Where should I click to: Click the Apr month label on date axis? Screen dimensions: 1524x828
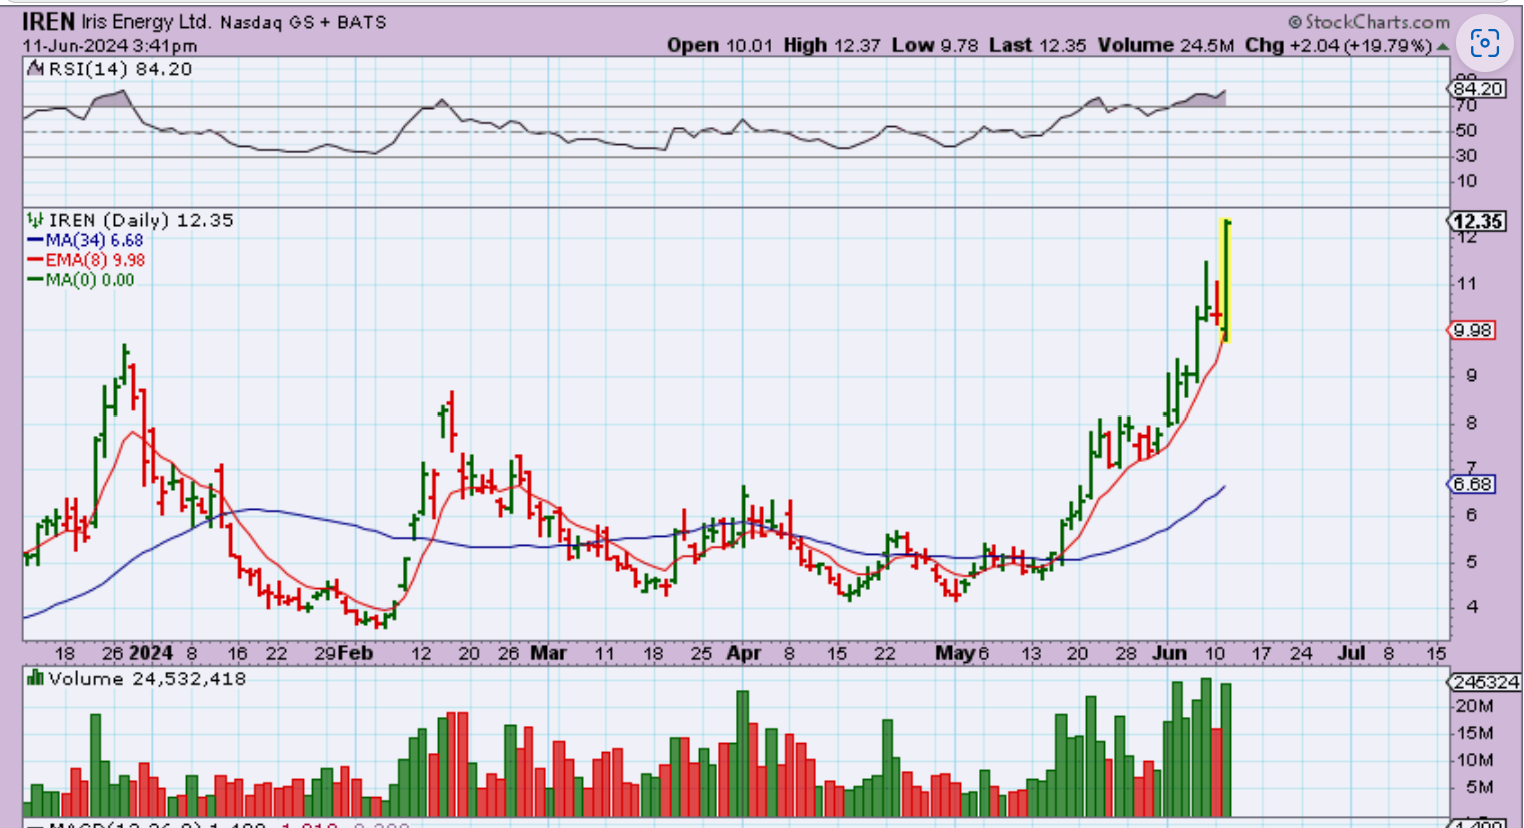tap(743, 654)
